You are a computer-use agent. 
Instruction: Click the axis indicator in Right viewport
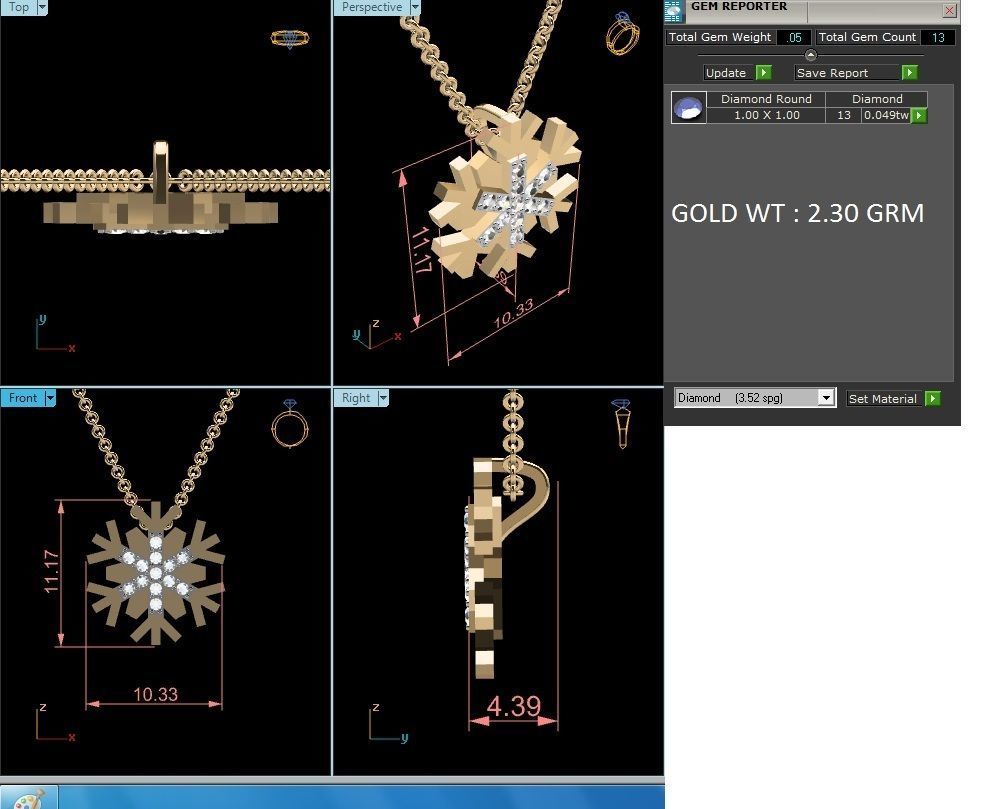coord(388,724)
